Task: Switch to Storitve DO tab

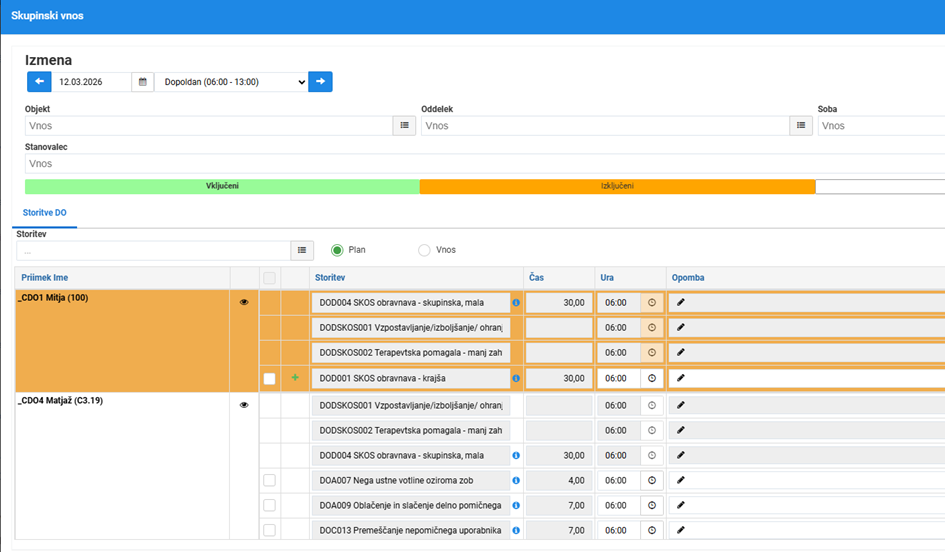Action: coord(45,213)
